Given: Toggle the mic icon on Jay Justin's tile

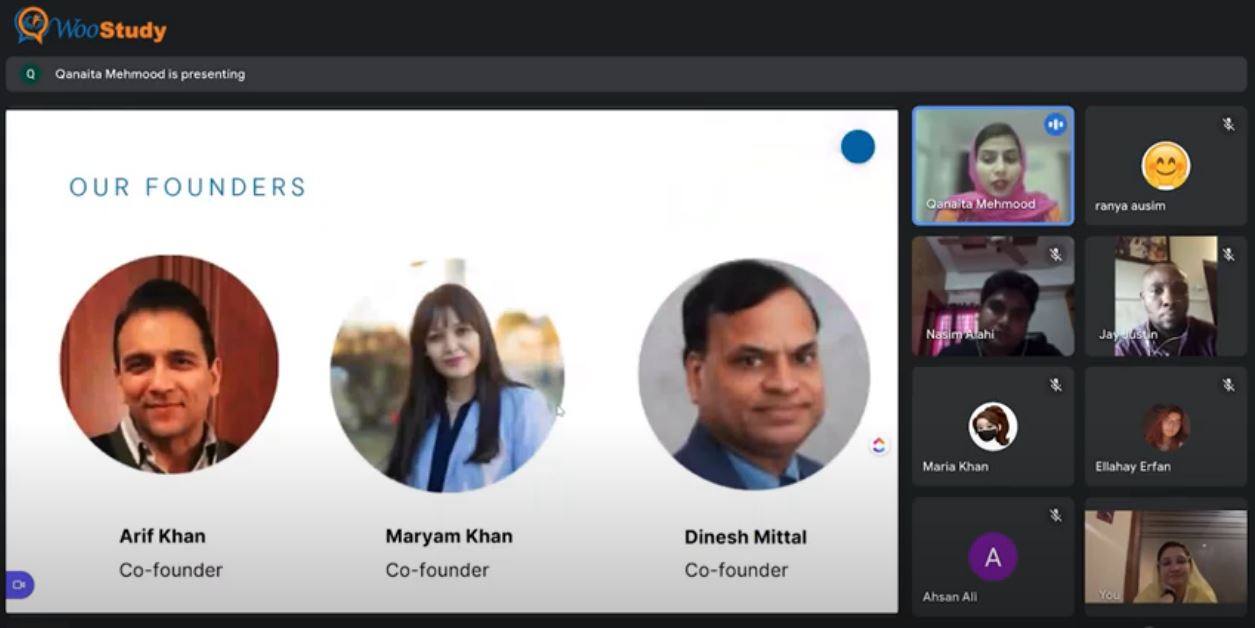Looking at the screenshot, I should (x=1228, y=254).
